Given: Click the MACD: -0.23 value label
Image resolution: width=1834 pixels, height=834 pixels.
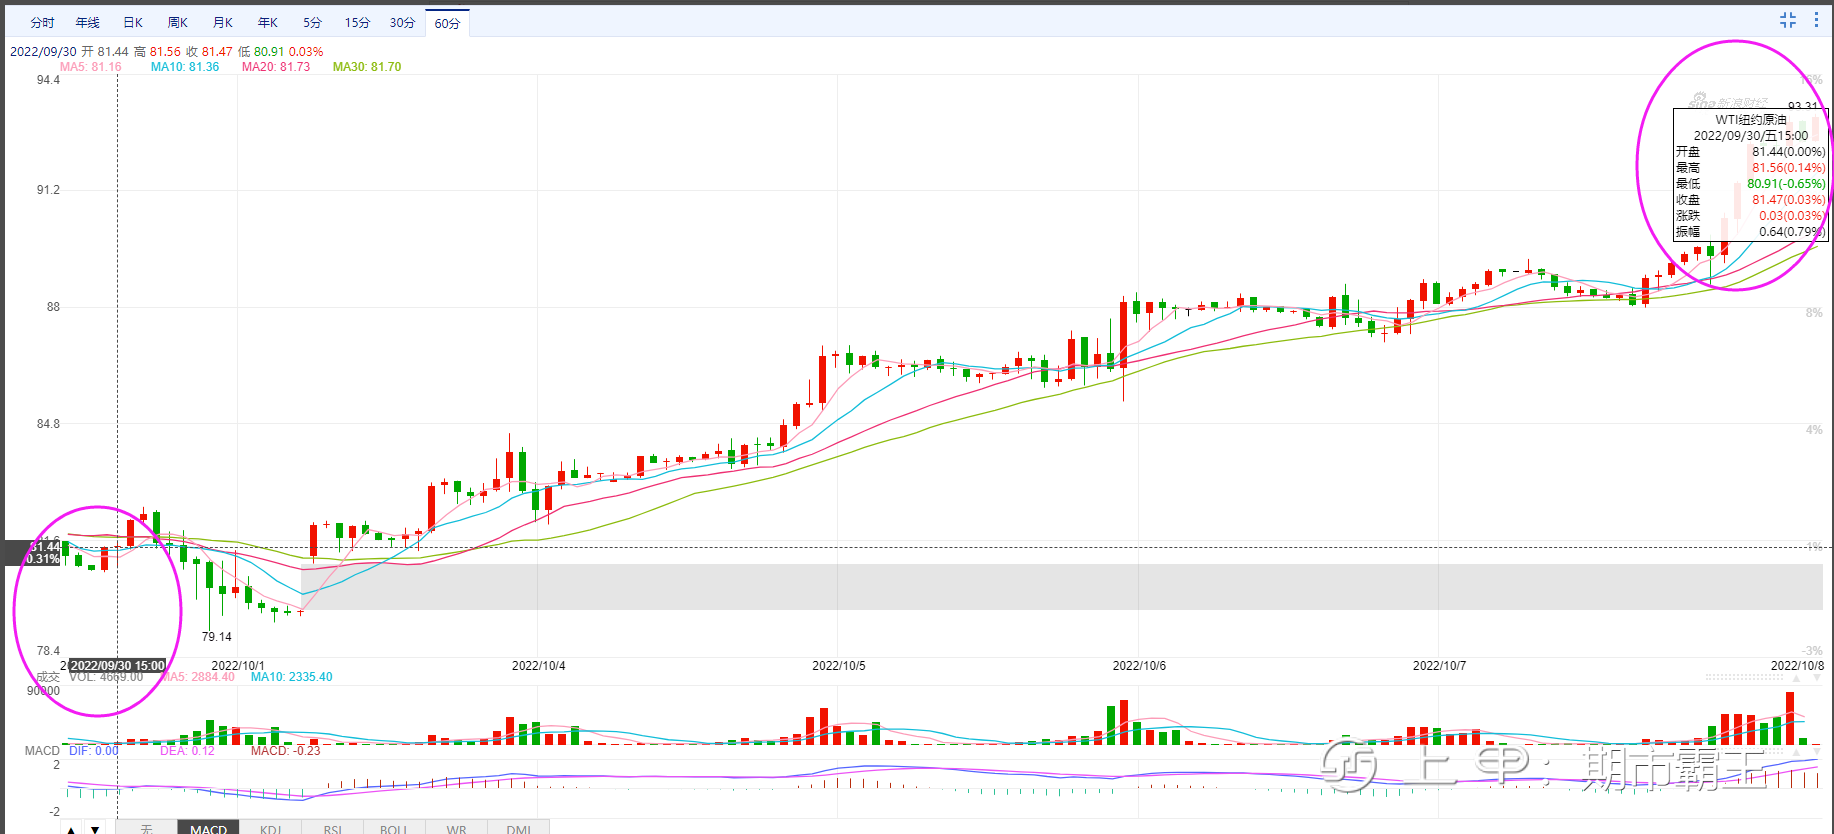Looking at the screenshot, I should pos(286,751).
